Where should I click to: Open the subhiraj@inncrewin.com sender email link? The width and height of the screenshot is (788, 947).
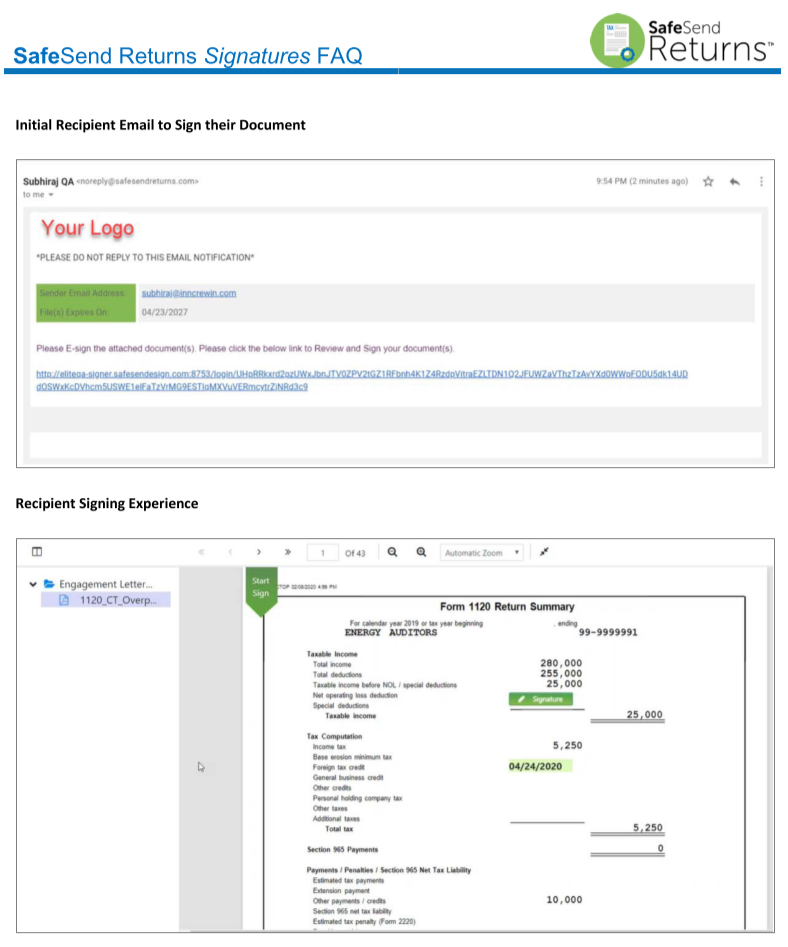pyautogui.click(x=188, y=293)
